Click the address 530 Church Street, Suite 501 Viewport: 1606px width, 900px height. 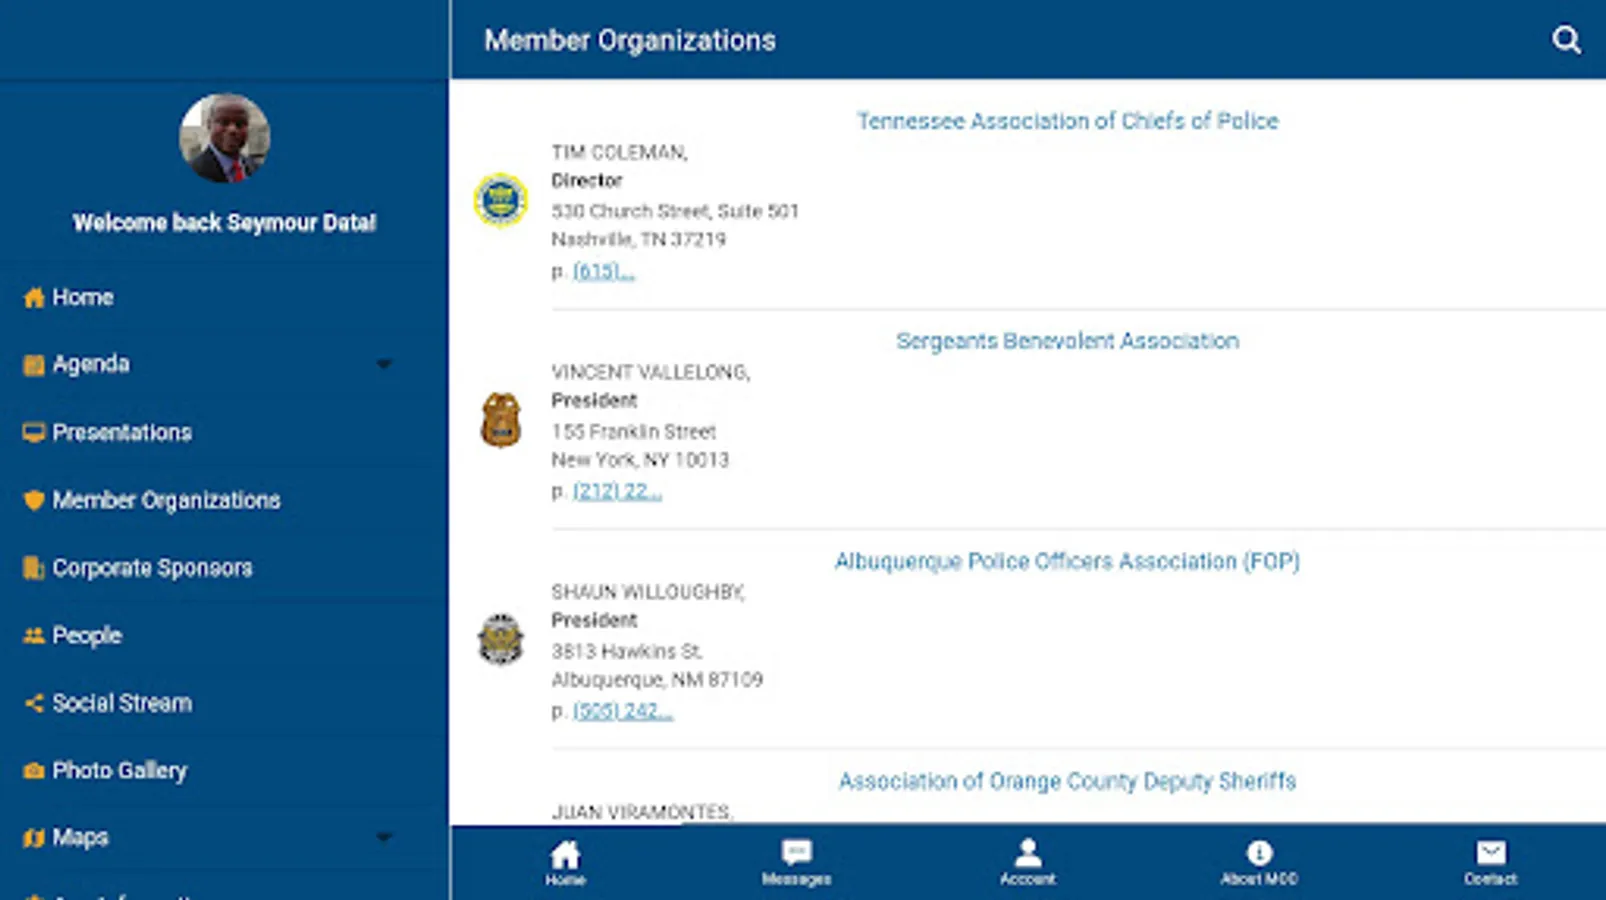point(675,211)
